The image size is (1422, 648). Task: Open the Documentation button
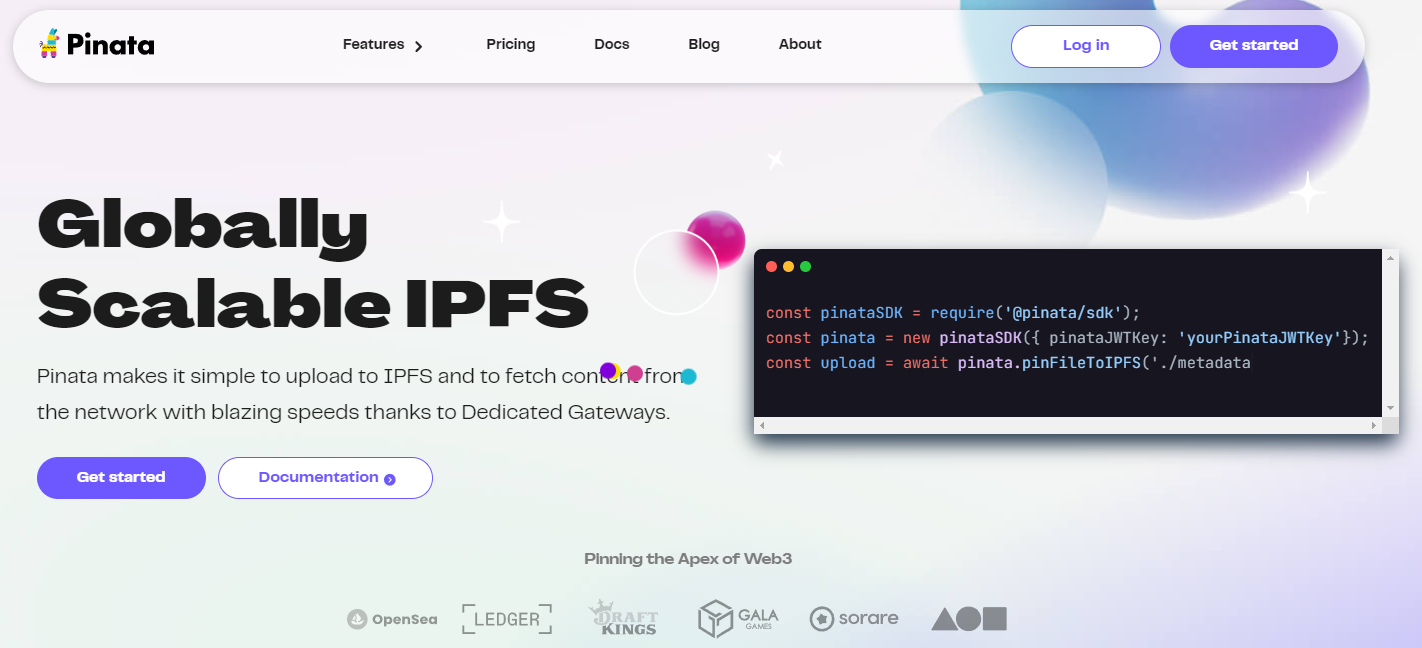click(325, 477)
